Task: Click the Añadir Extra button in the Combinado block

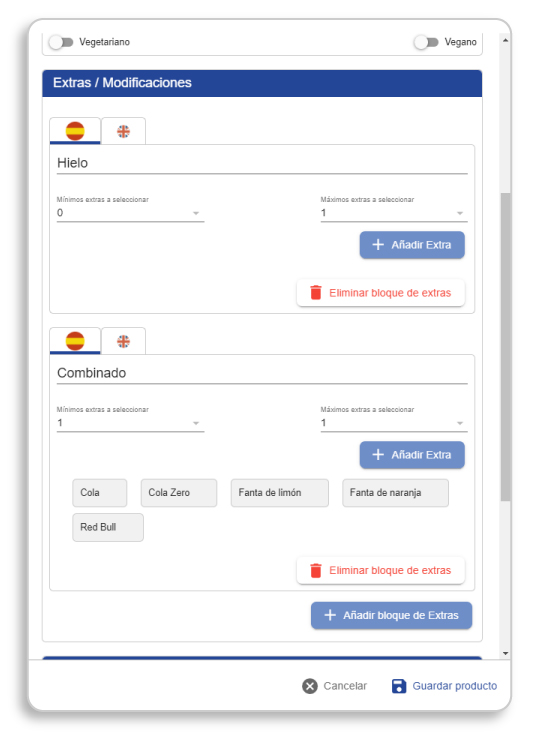Action: click(412, 455)
